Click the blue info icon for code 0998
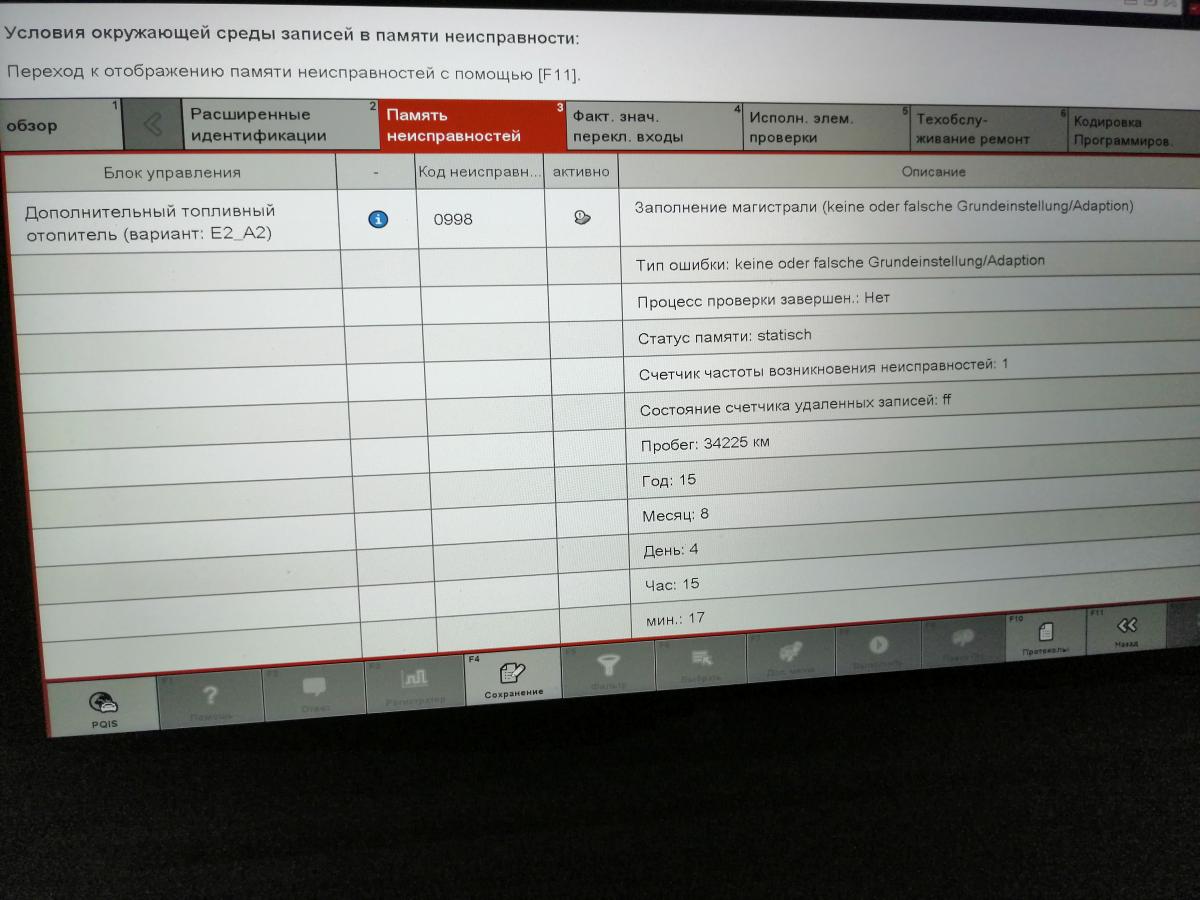Viewport: 1200px width, 900px height. tap(378, 220)
